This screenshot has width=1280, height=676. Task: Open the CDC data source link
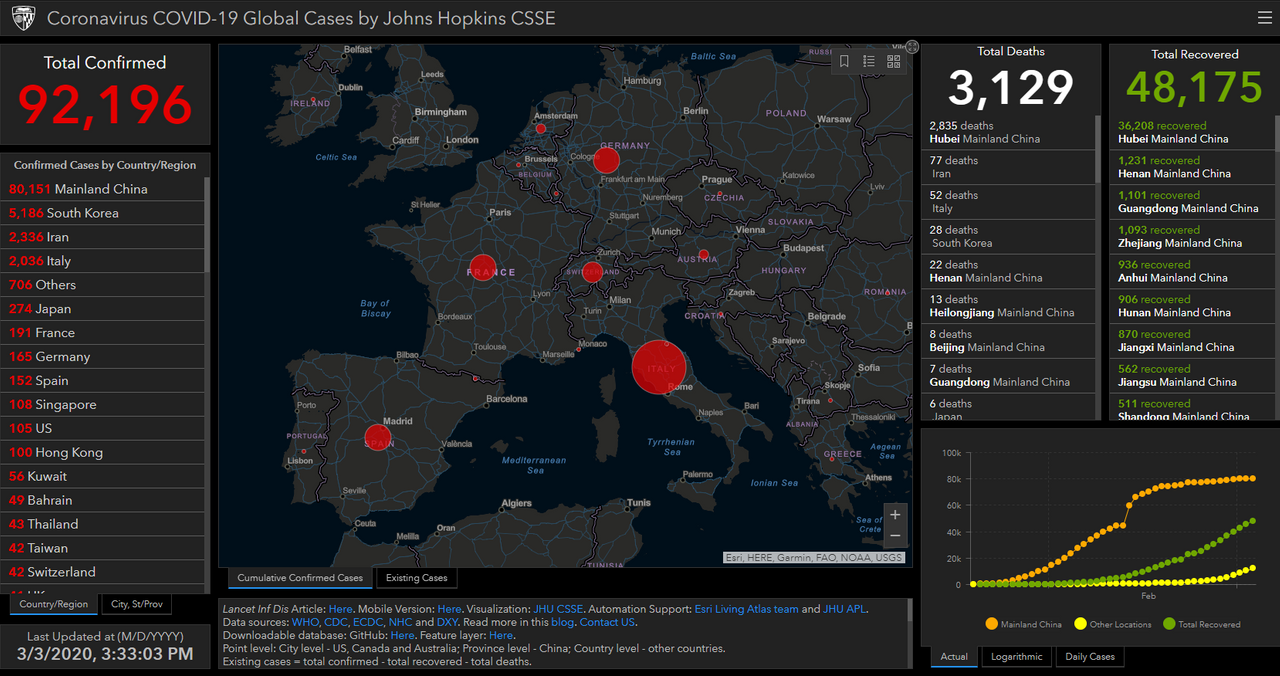click(x=336, y=622)
